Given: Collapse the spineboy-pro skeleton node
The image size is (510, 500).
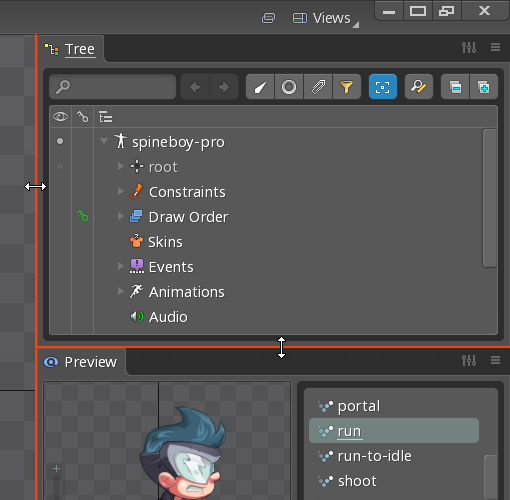Looking at the screenshot, I should click(104, 141).
